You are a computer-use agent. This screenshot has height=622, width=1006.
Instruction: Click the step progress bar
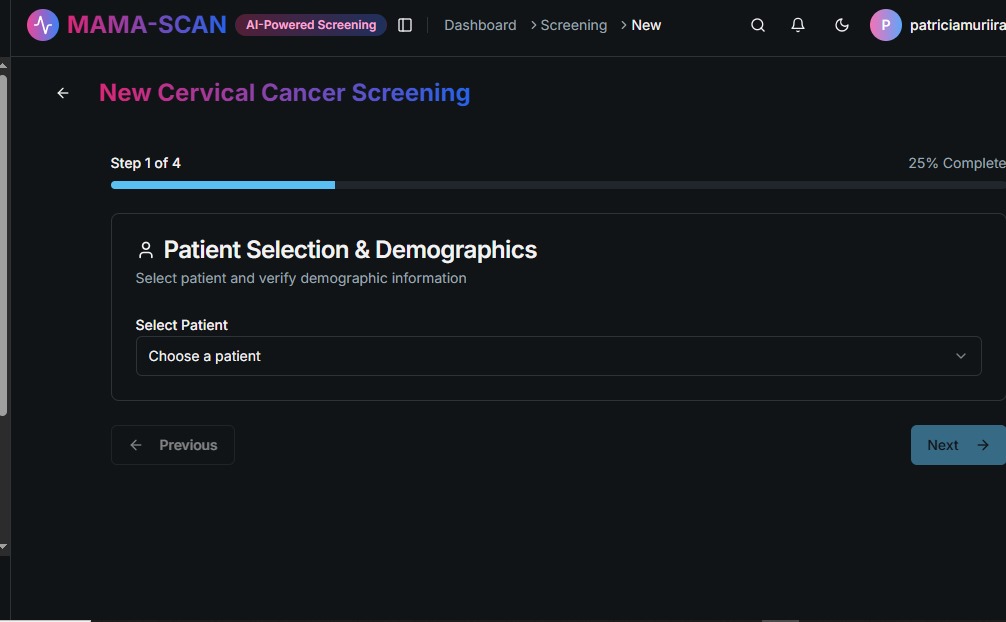pyautogui.click(x=558, y=185)
